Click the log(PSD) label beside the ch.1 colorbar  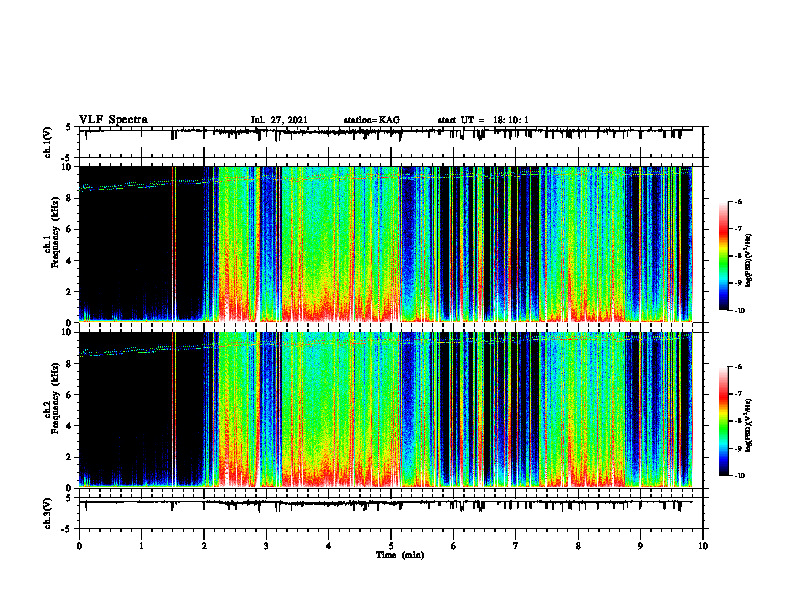749,261
